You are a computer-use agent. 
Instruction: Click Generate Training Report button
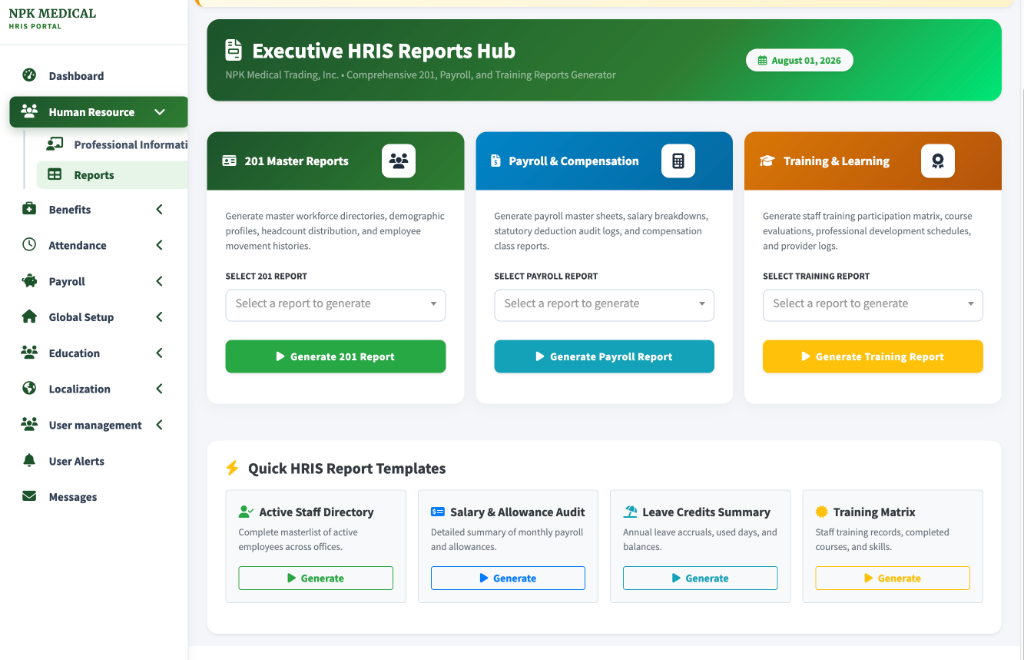pyautogui.click(x=872, y=356)
